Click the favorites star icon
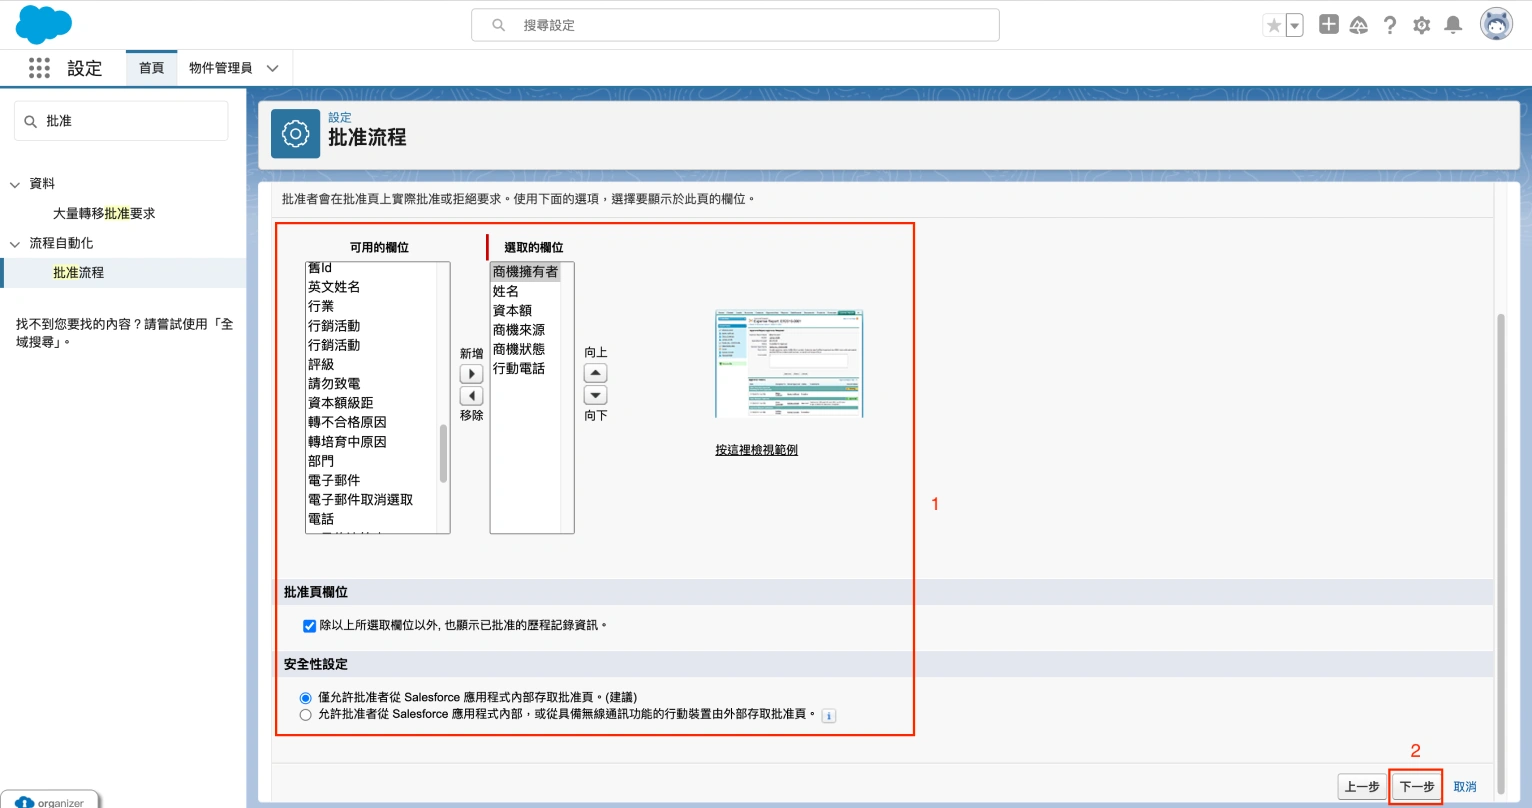1532x808 pixels. click(1273, 25)
